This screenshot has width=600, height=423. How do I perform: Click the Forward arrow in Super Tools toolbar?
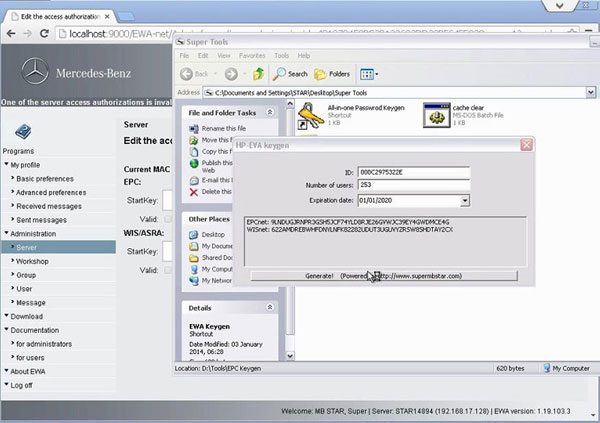[x=231, y=74]
